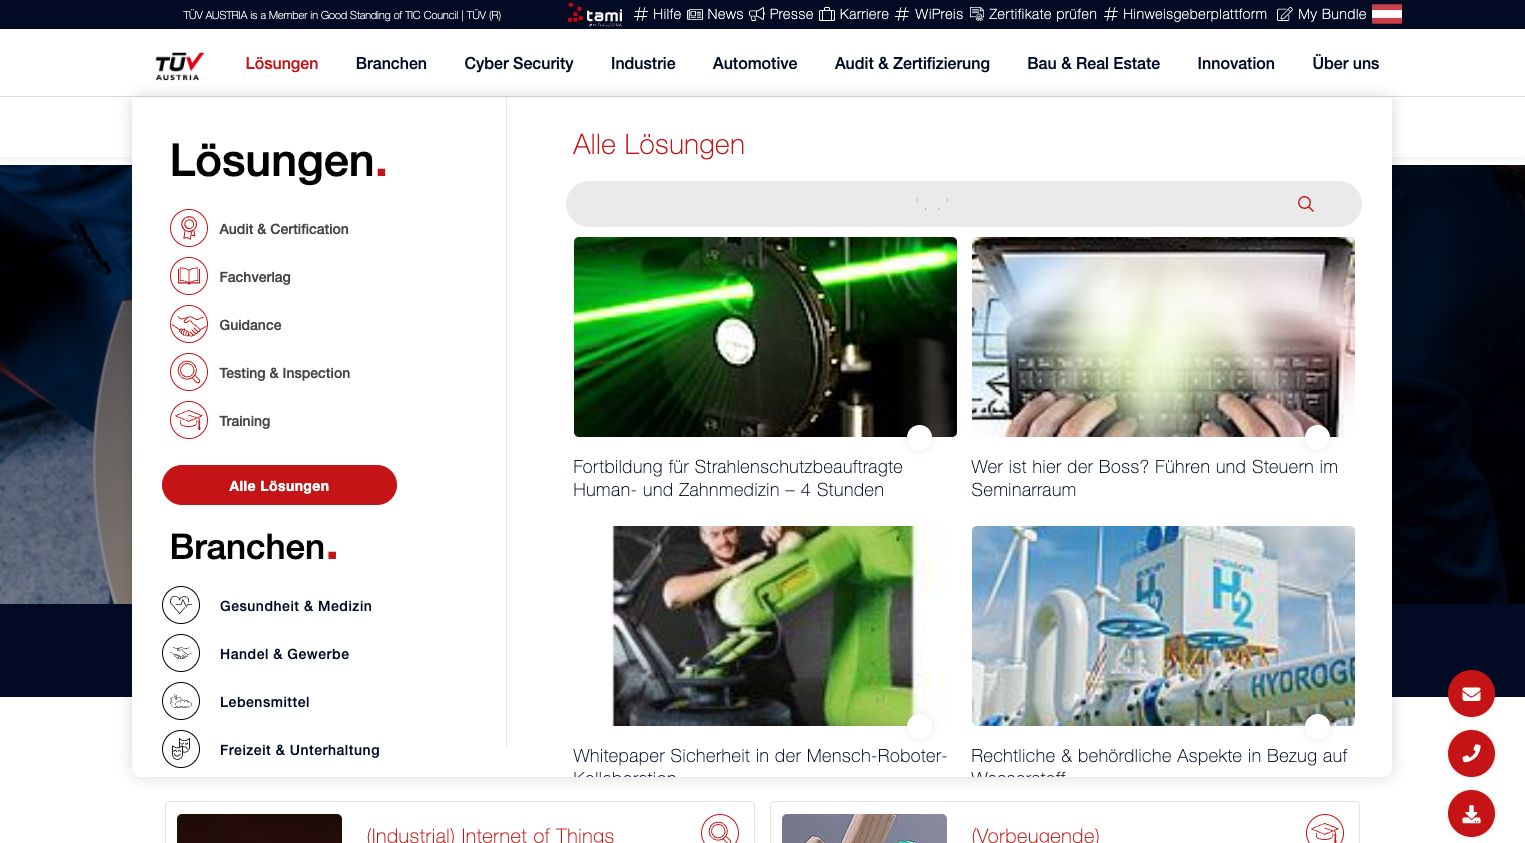Viewport: 1525px width, 843px height.
Task: Trigger search using the magnifier icon
Action: (1306, 204)
